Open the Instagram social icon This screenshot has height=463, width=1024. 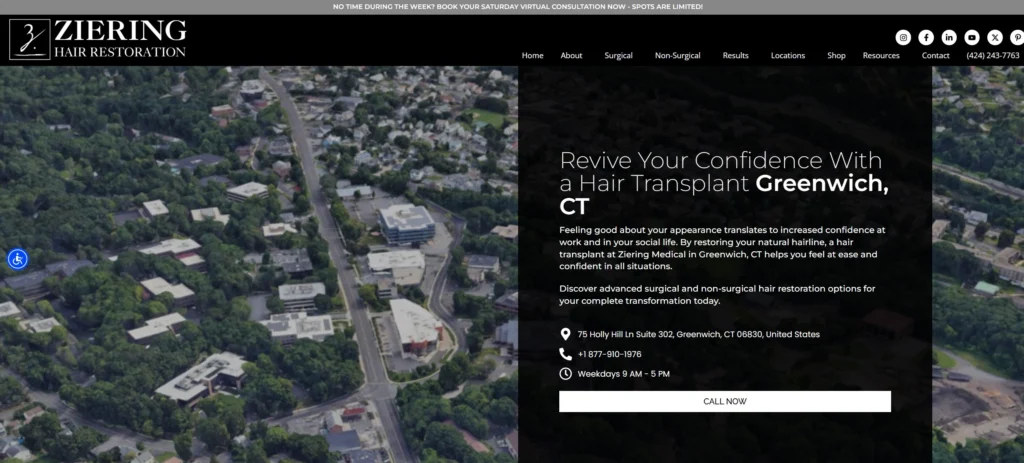[903, 37]
